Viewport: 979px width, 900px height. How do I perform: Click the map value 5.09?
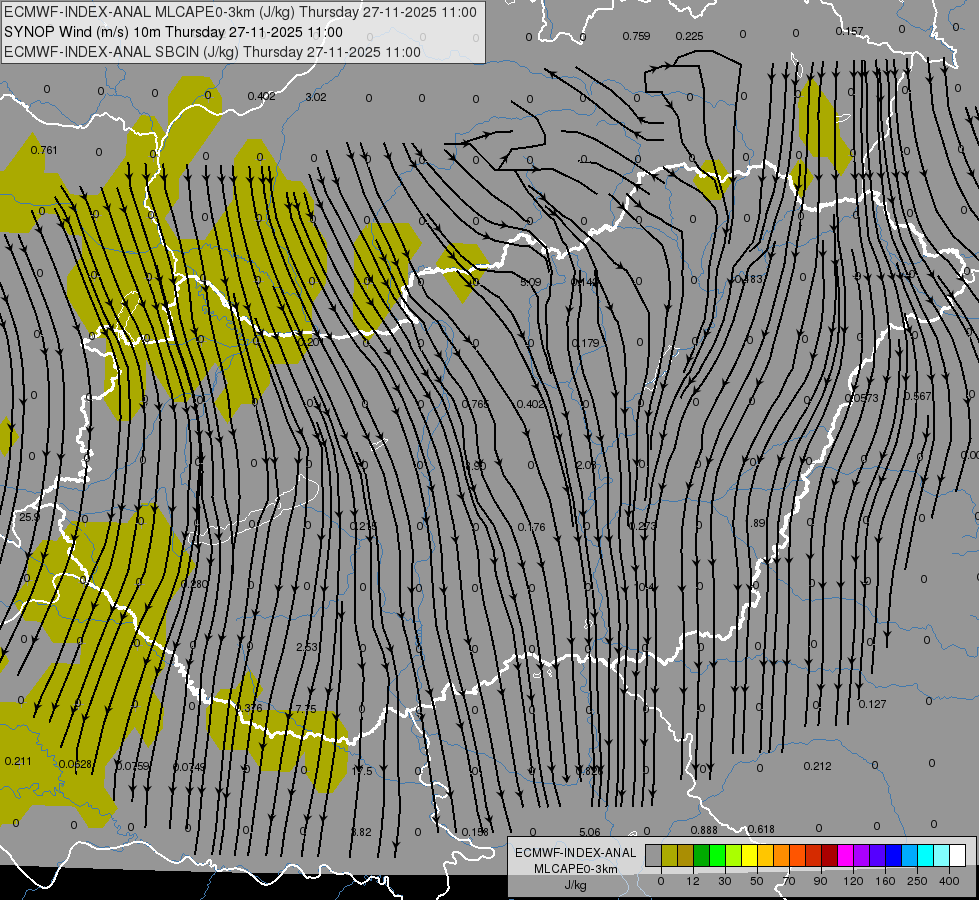[x=531, y=282]
